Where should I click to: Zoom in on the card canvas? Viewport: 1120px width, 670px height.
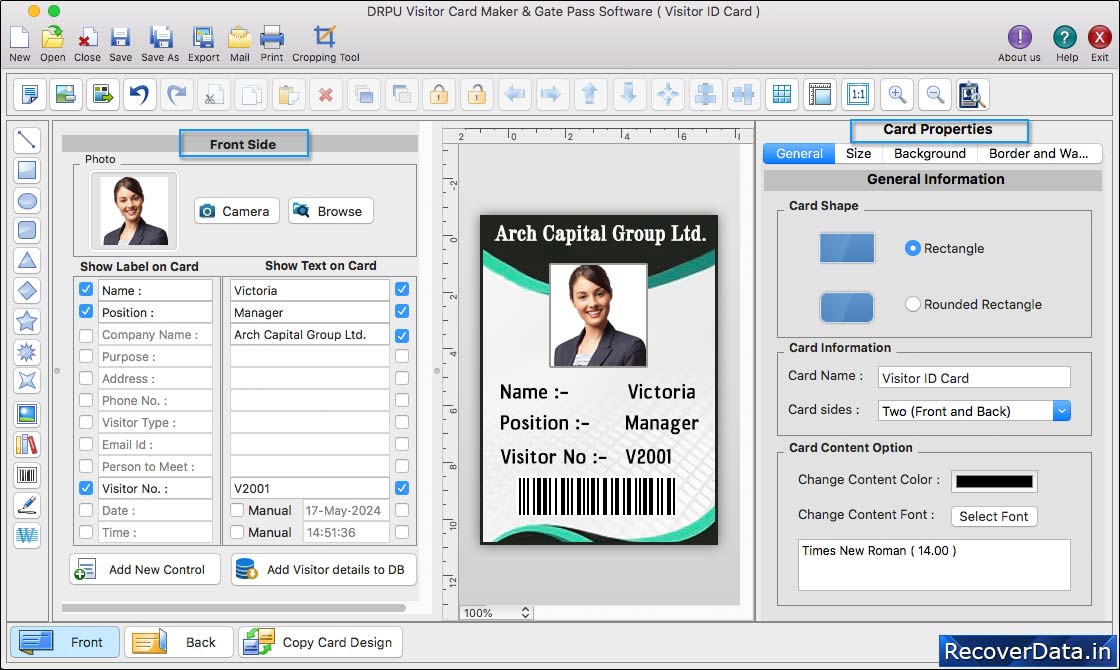897,94
